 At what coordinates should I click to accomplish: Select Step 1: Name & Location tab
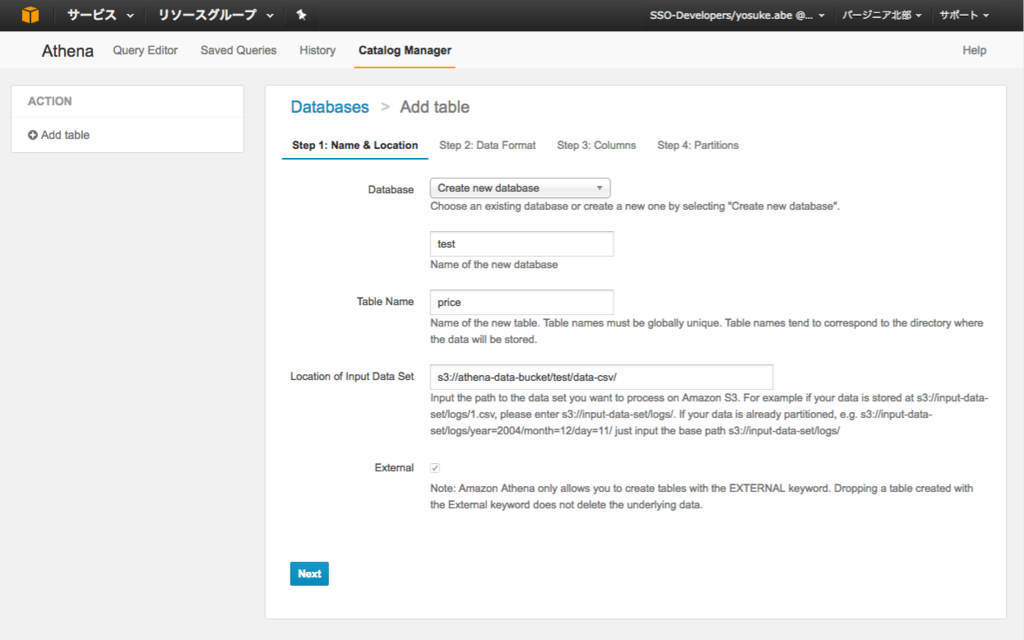tap(355, 145)
